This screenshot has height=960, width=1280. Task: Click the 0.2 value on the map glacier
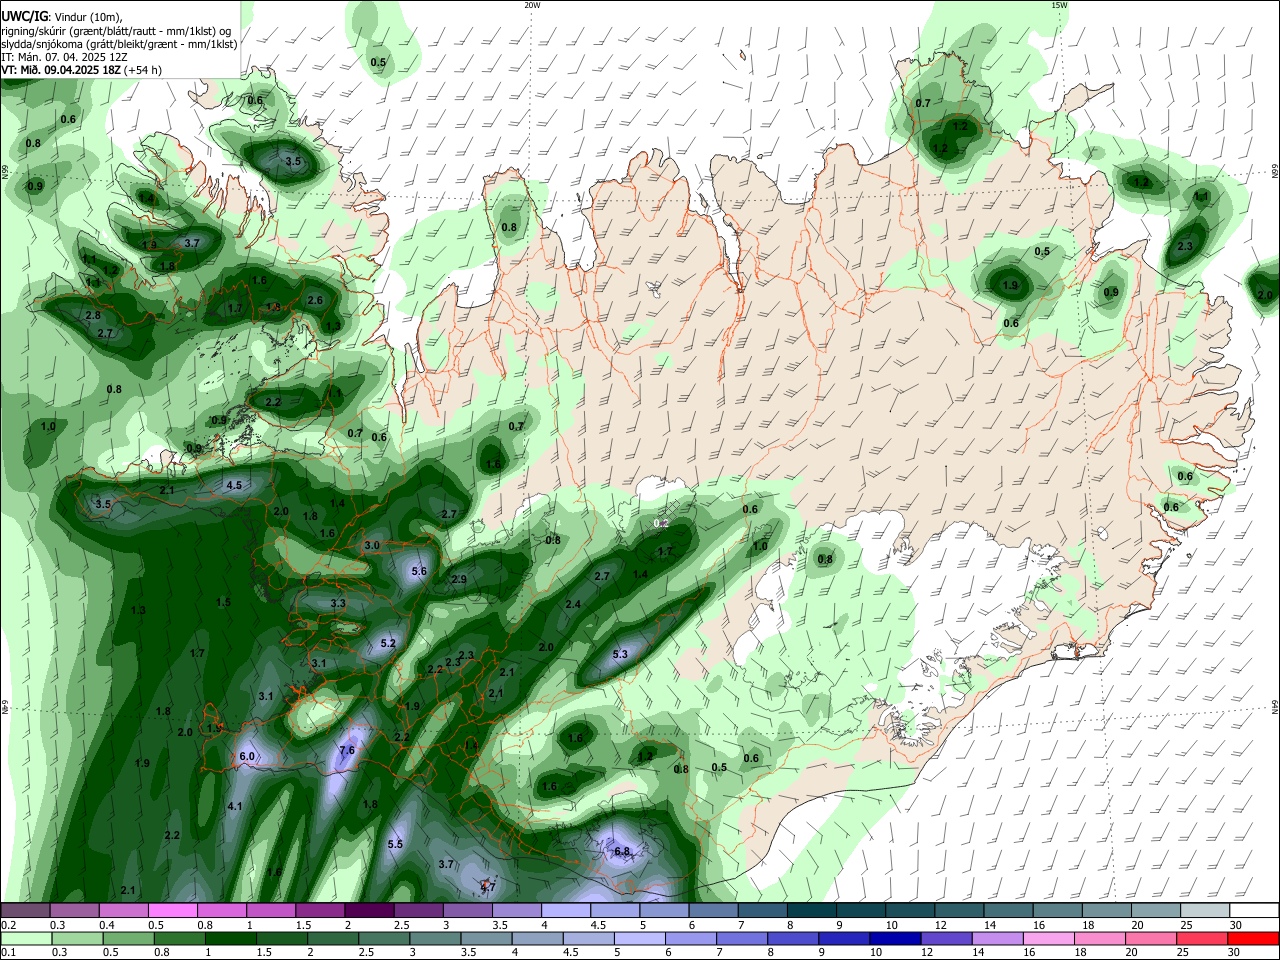click(661, 523)
